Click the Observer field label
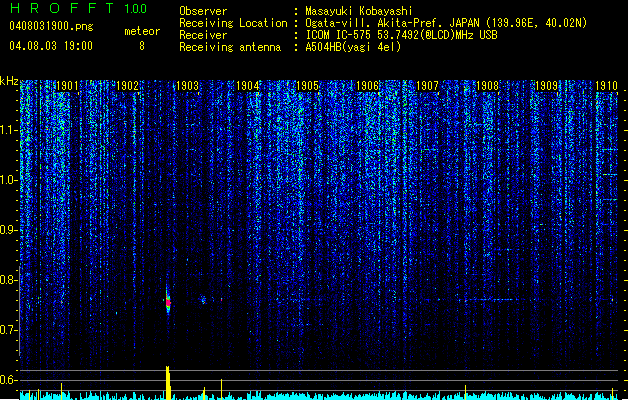The image size is (629, 400). (x=203, y=11)
